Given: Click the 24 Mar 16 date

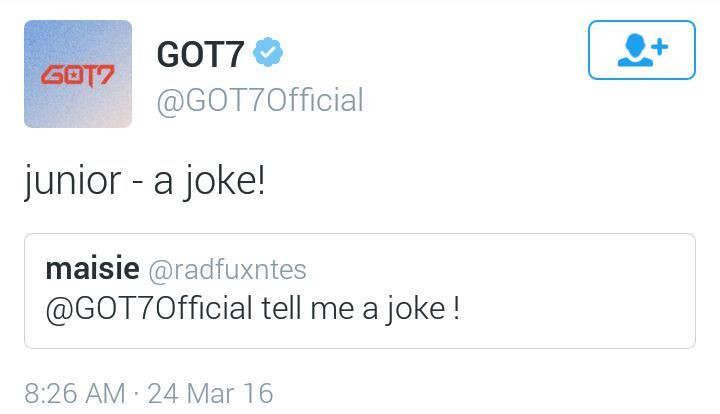Looking at the screenshot, I should (210, 393).
